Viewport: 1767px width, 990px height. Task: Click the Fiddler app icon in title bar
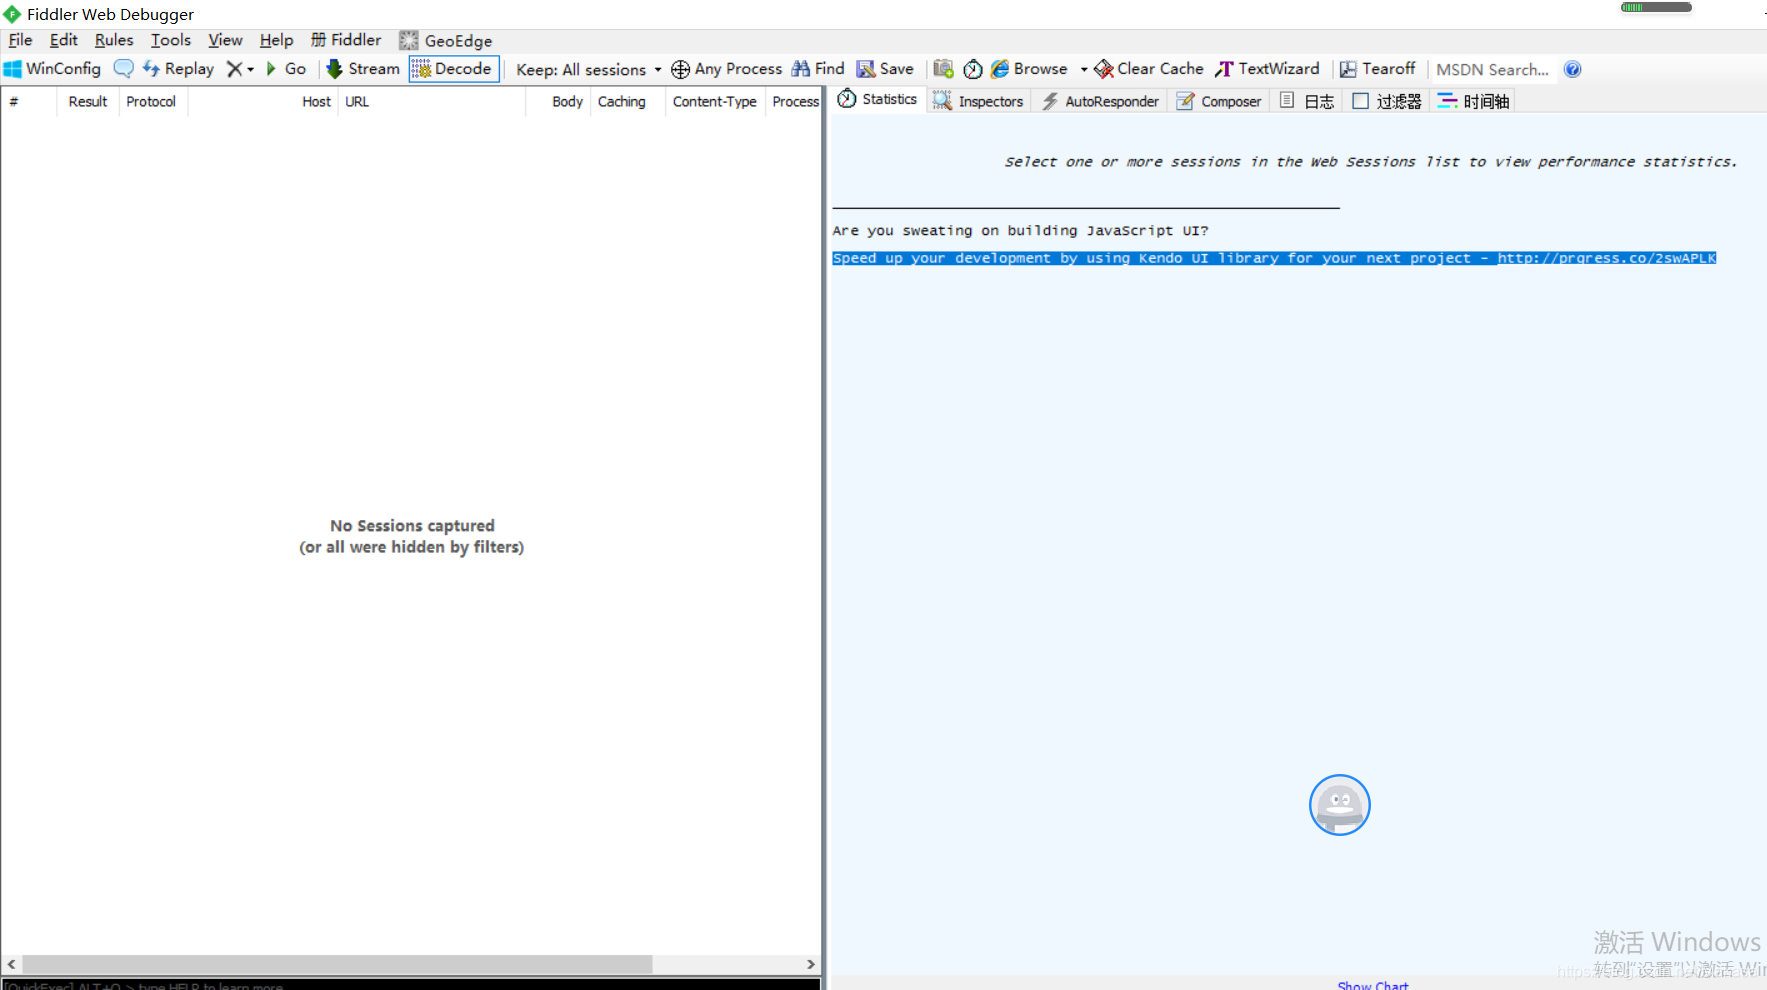12,14
